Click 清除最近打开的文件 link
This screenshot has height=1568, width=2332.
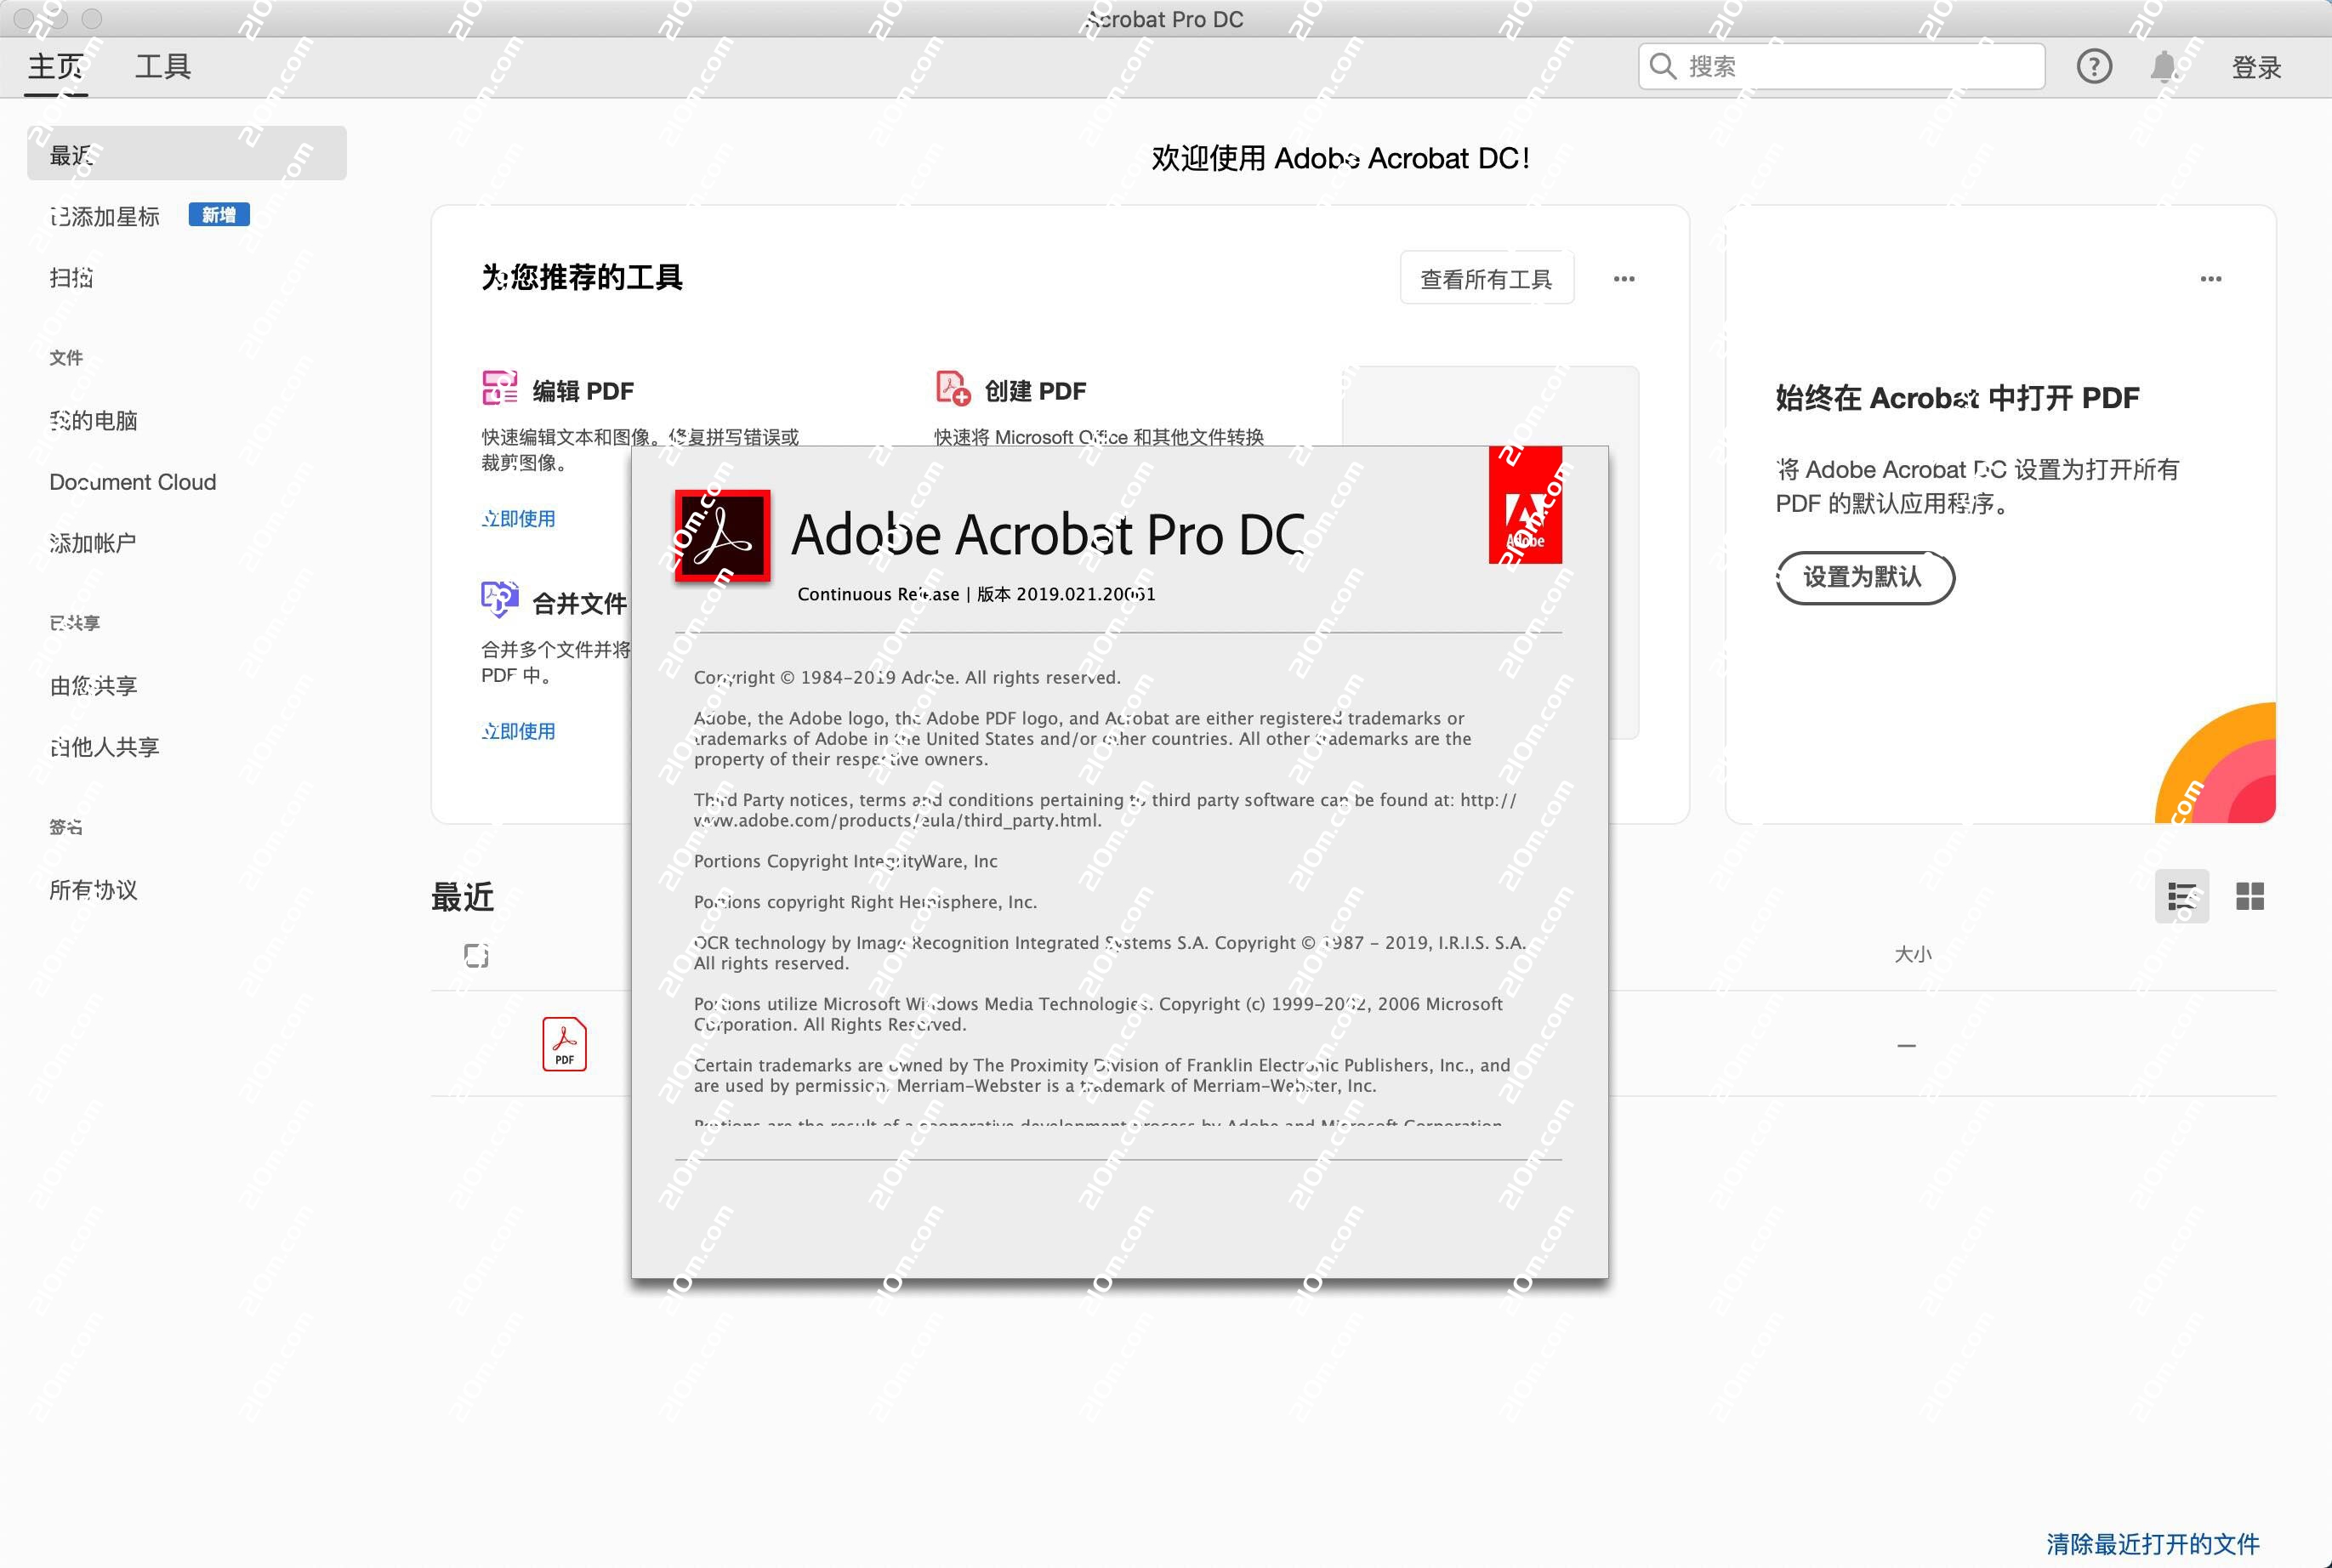click(2153, 1543)
